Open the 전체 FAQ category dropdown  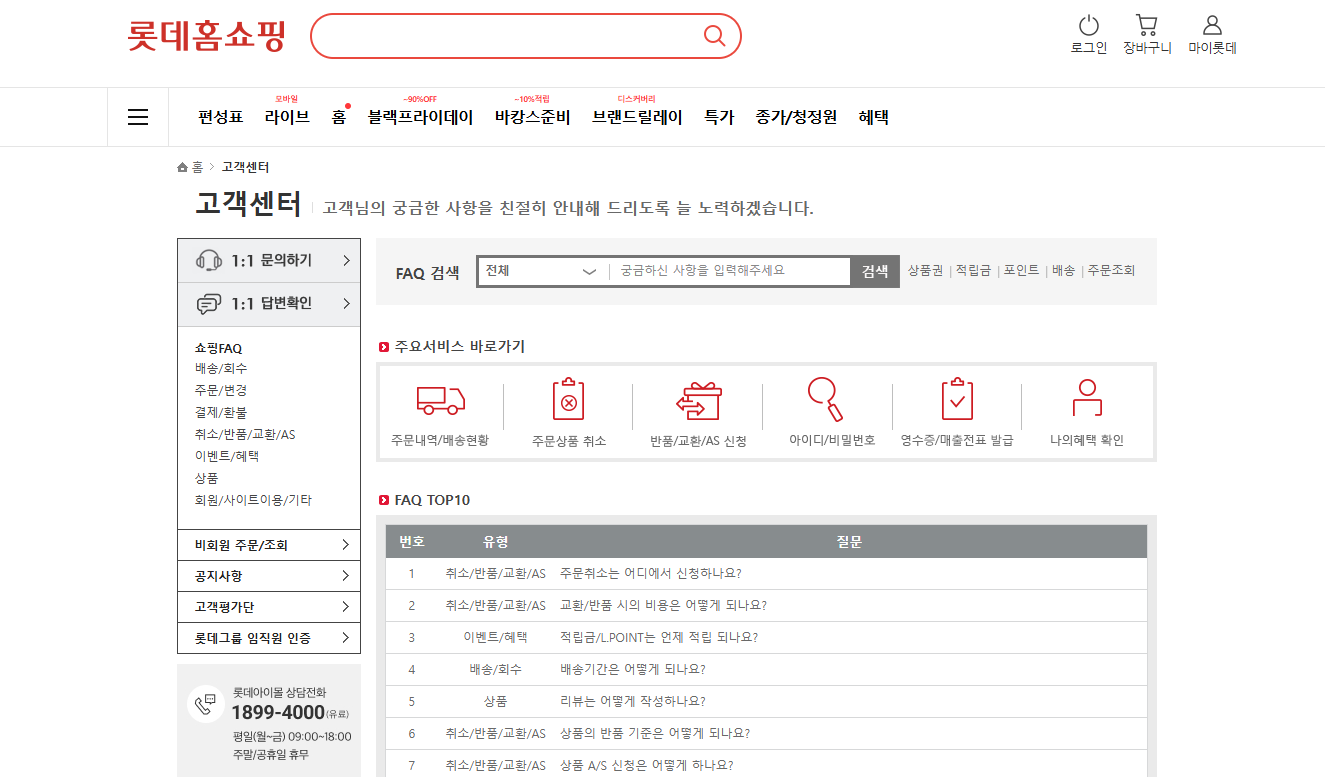click(x=542, y=270)
